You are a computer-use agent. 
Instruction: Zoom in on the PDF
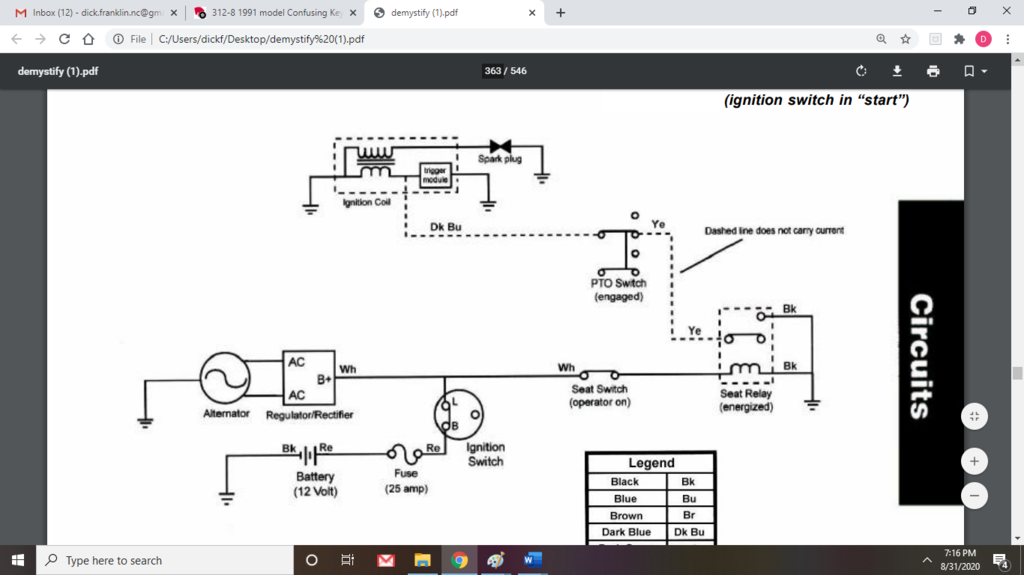coord(974,461)
